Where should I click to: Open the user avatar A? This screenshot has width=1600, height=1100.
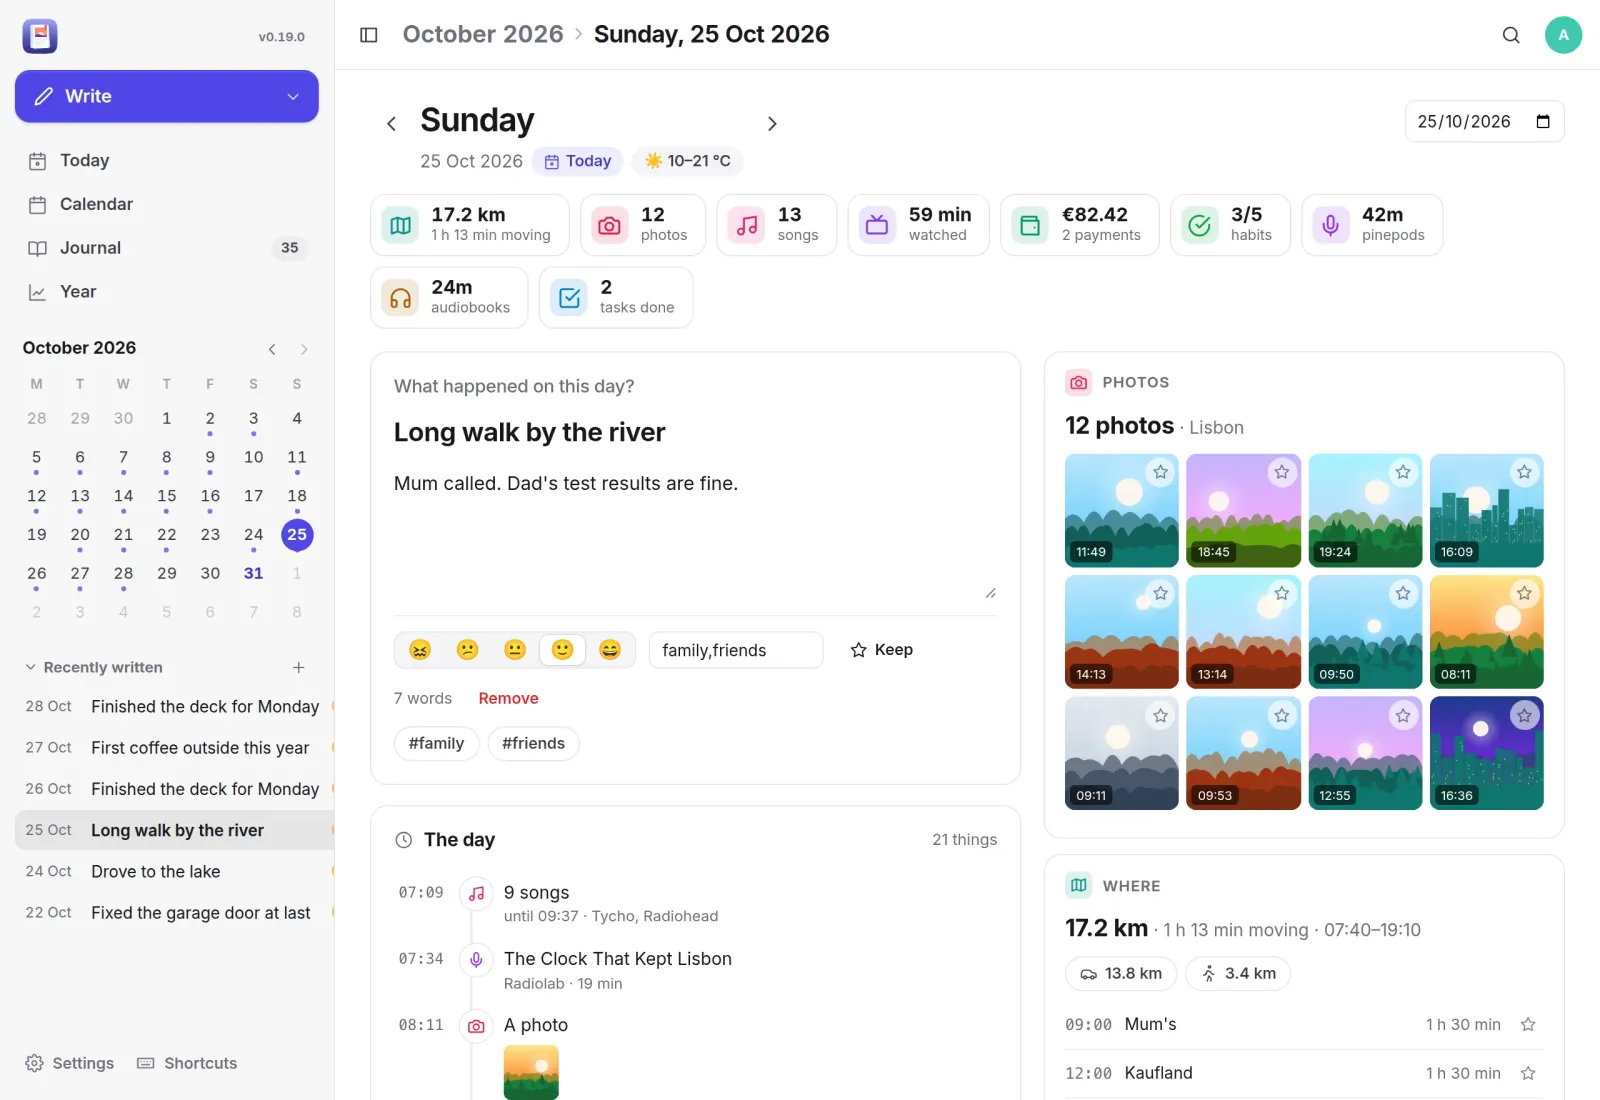[x=1563, y=35]
